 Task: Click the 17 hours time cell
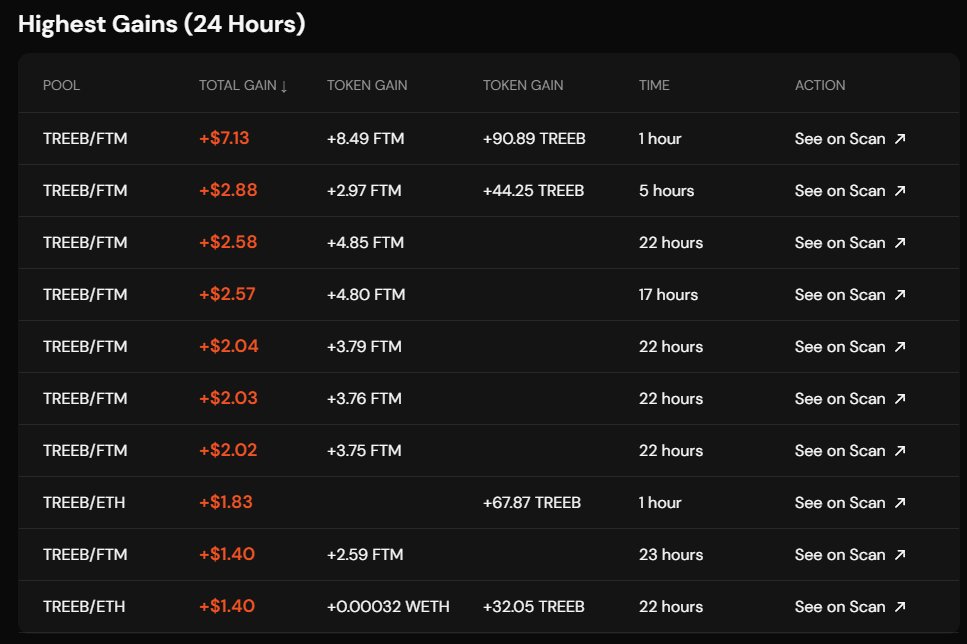tap(669, 295)
